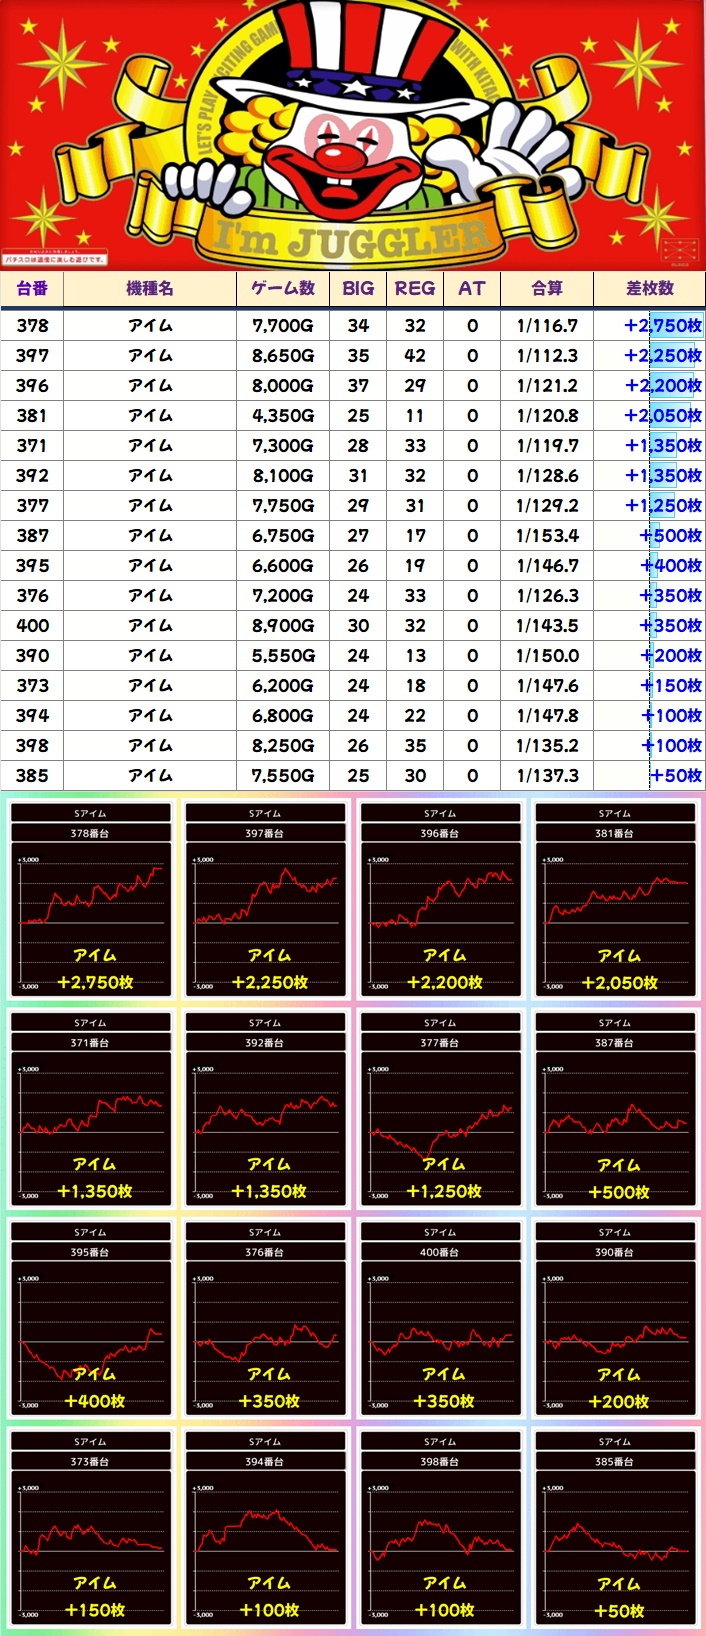Viewport: 706px width, 1636px height.
Task: Open the slump graph for 385番台
Action: [615, 1528]
